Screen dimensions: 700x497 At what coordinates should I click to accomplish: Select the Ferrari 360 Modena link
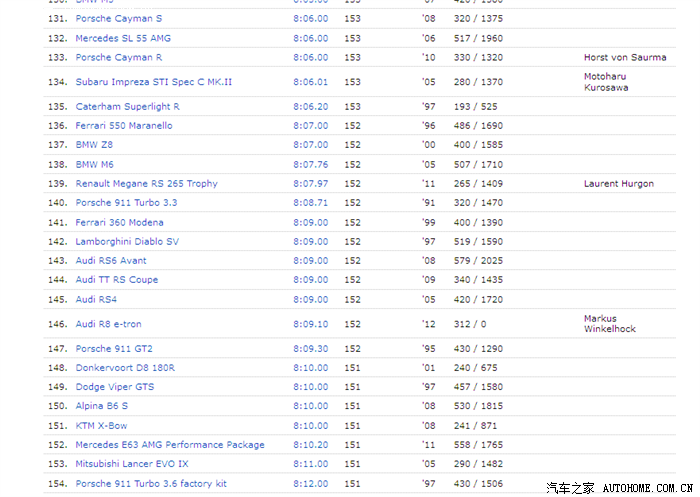[x=119, y=223]
